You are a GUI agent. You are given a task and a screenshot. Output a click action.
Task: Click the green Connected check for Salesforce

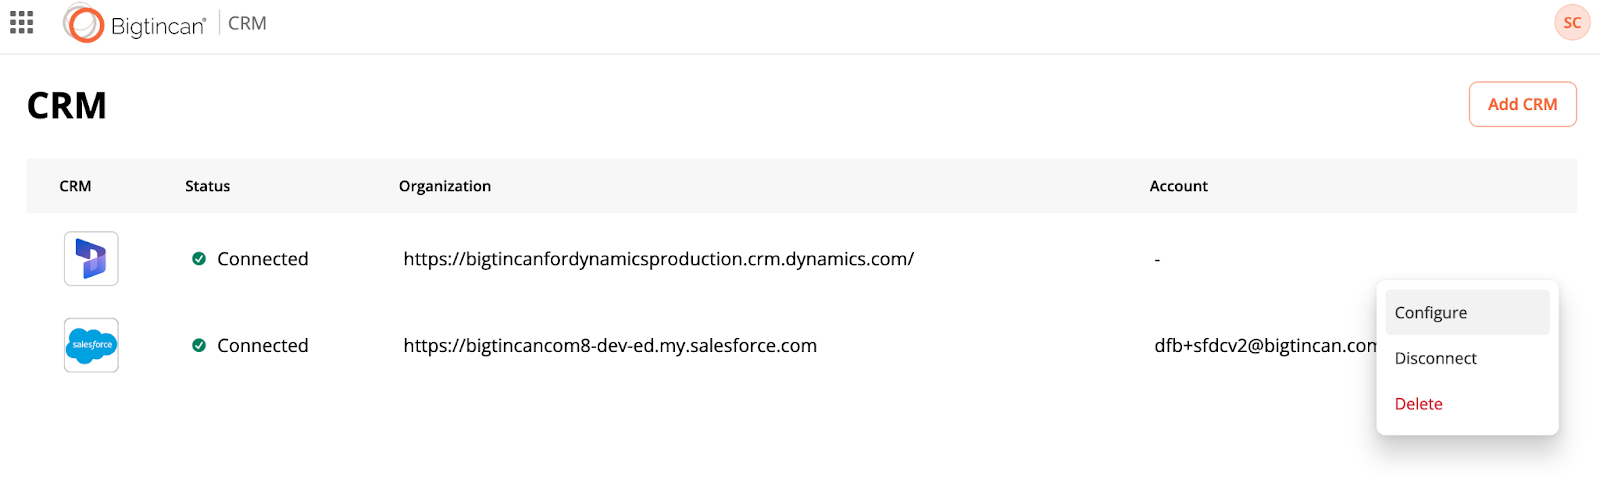pyautogui.click(x=199, y=345)
